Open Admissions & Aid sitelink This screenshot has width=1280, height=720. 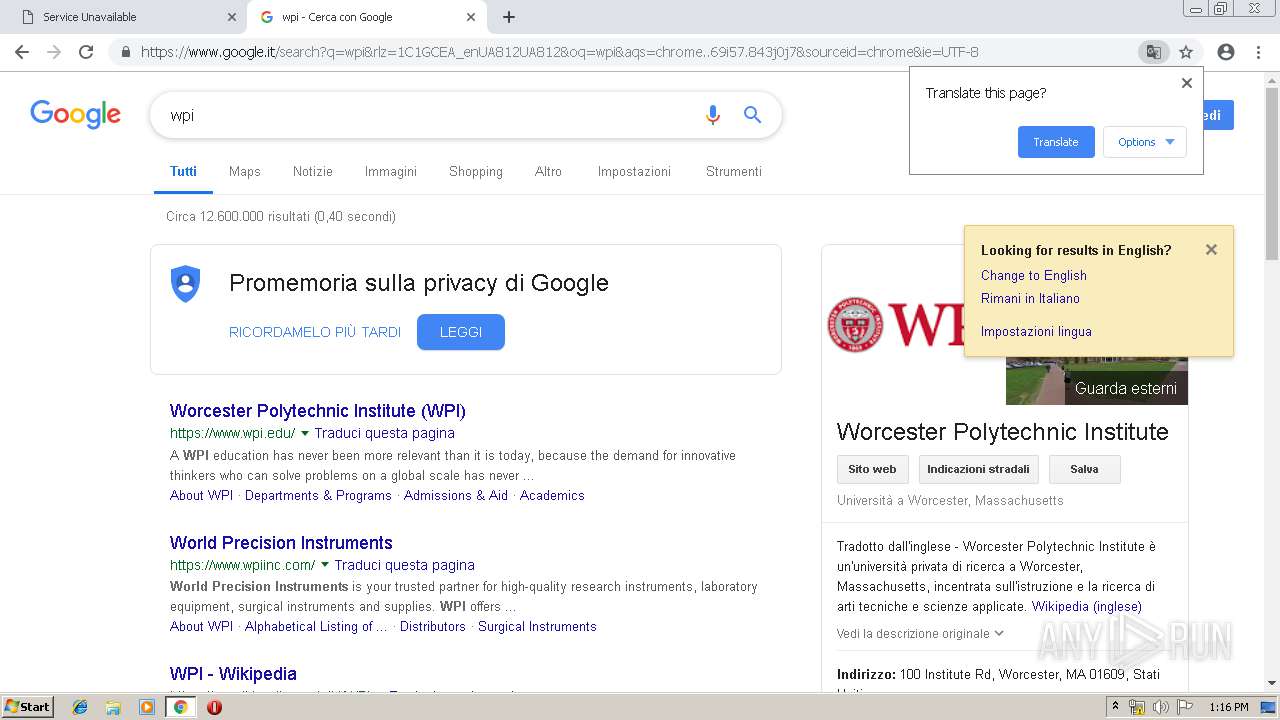click(x=456, y=495)
